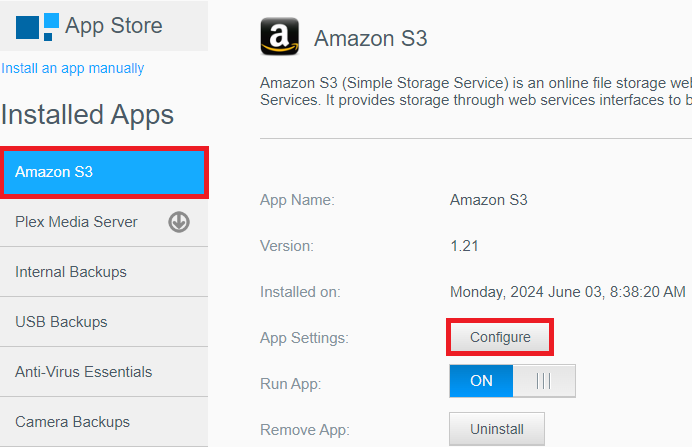Click the Installed Apps heading

pyautogui.click(x=88, y=114)
